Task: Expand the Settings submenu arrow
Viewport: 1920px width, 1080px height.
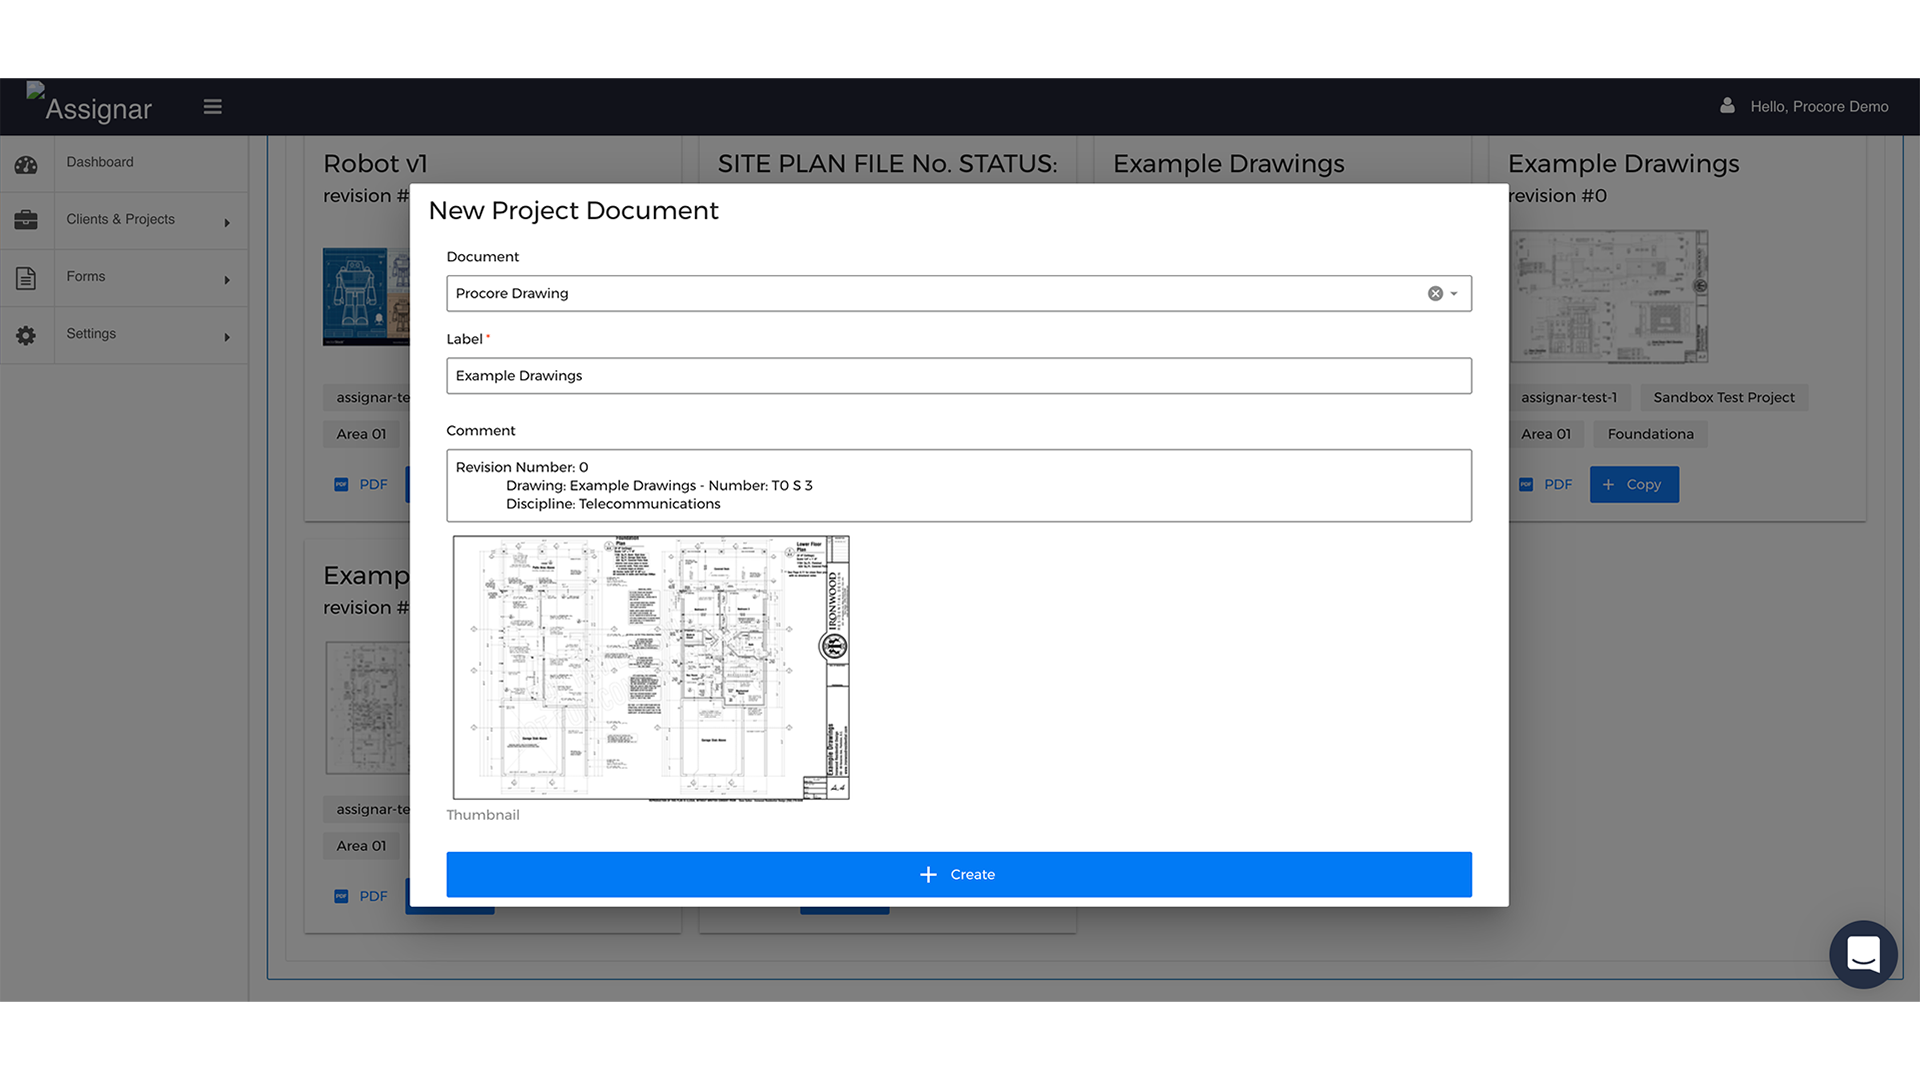Action: [227, 337]
